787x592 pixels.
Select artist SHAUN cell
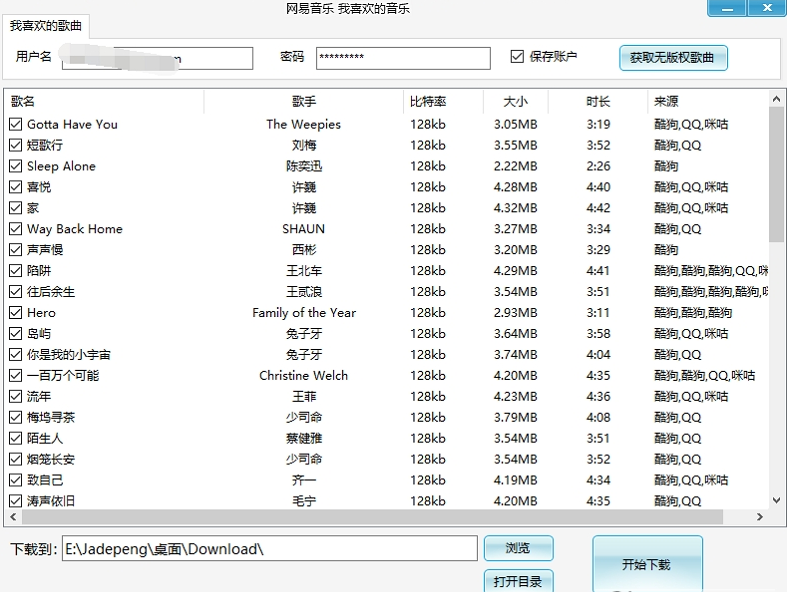pyautogui.click(x=304, y=228)
